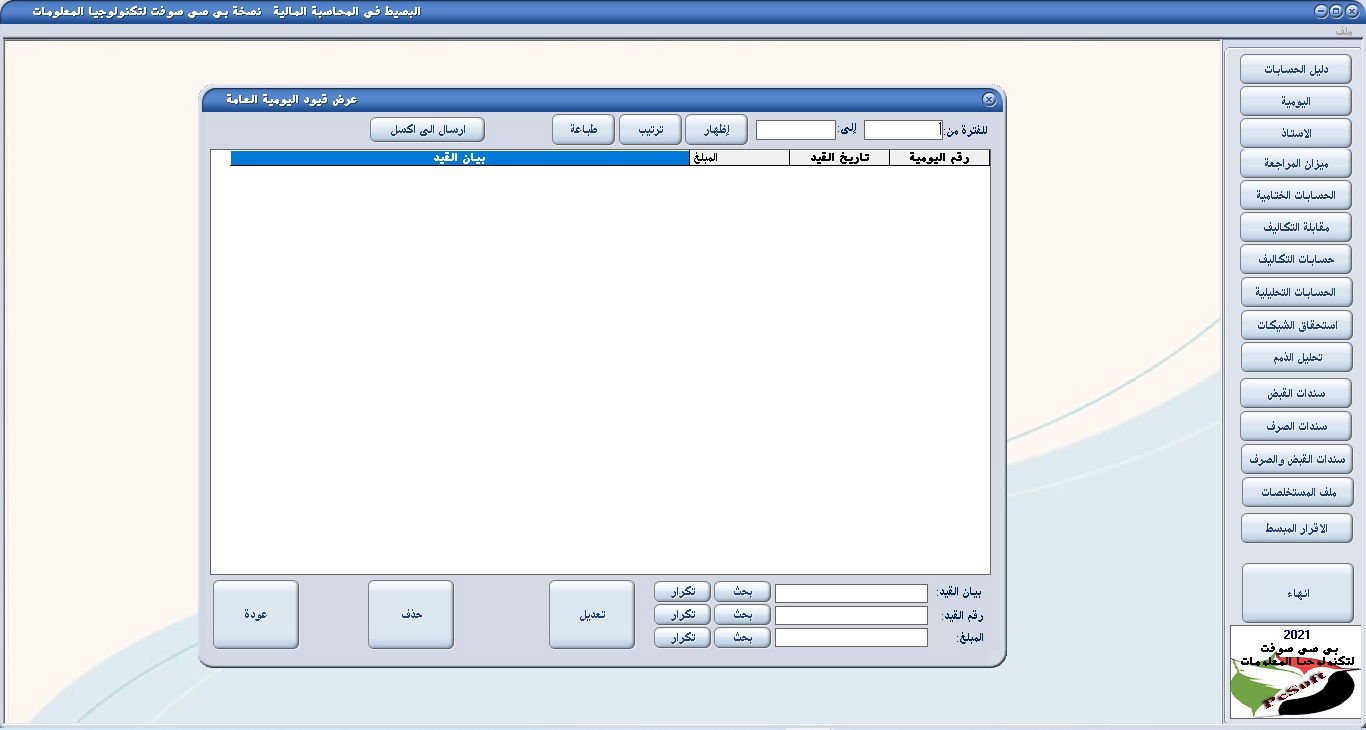Viewport: 1366px width, 730px height.
Task: Open الاستاذ (Ledger) screen
Action: (1296, 132)
